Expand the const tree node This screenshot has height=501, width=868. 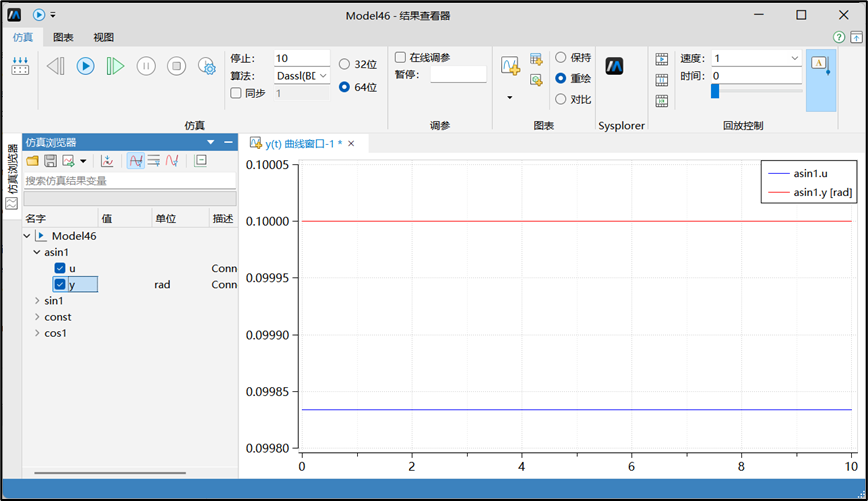[37, 317]
